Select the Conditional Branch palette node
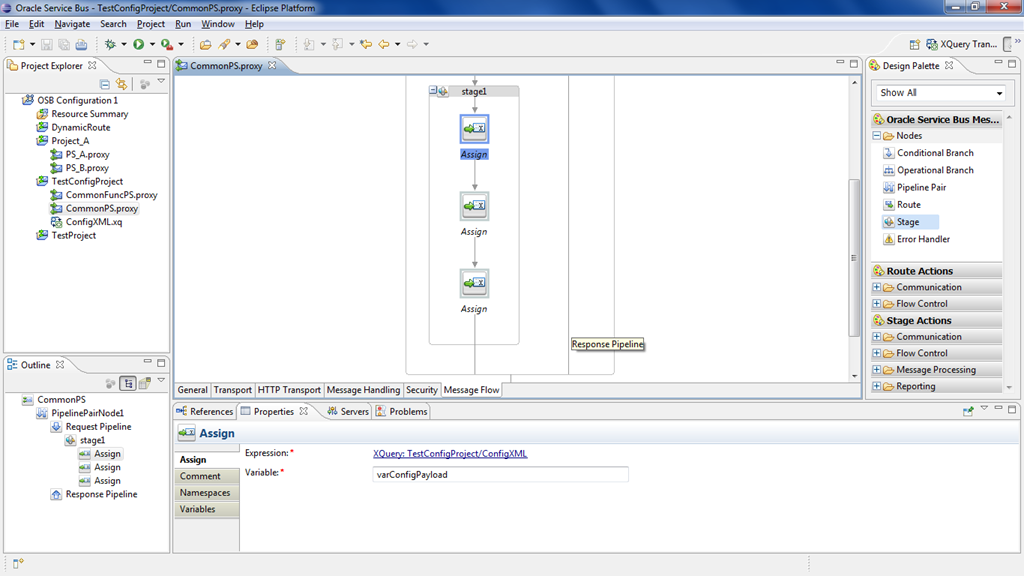 coord(934,153)
